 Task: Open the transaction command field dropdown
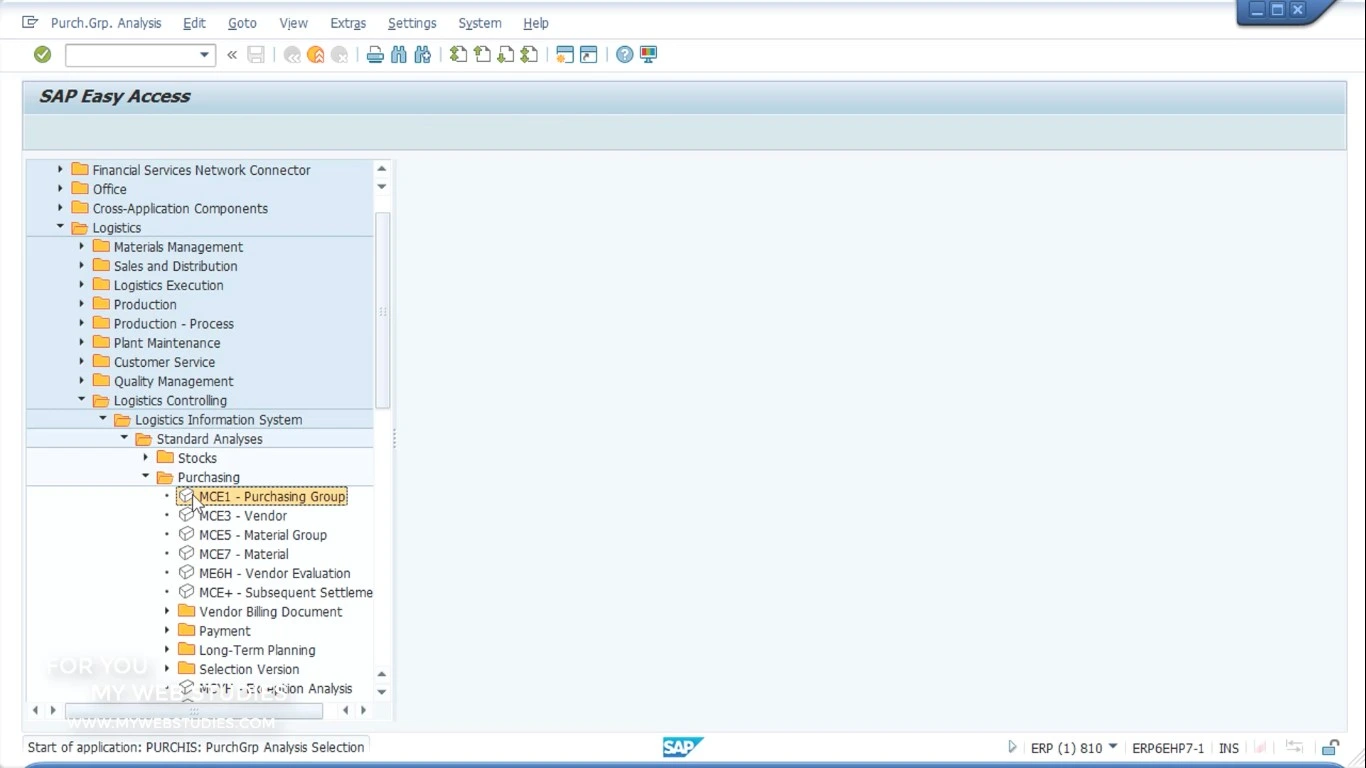(x=204, y=55)
